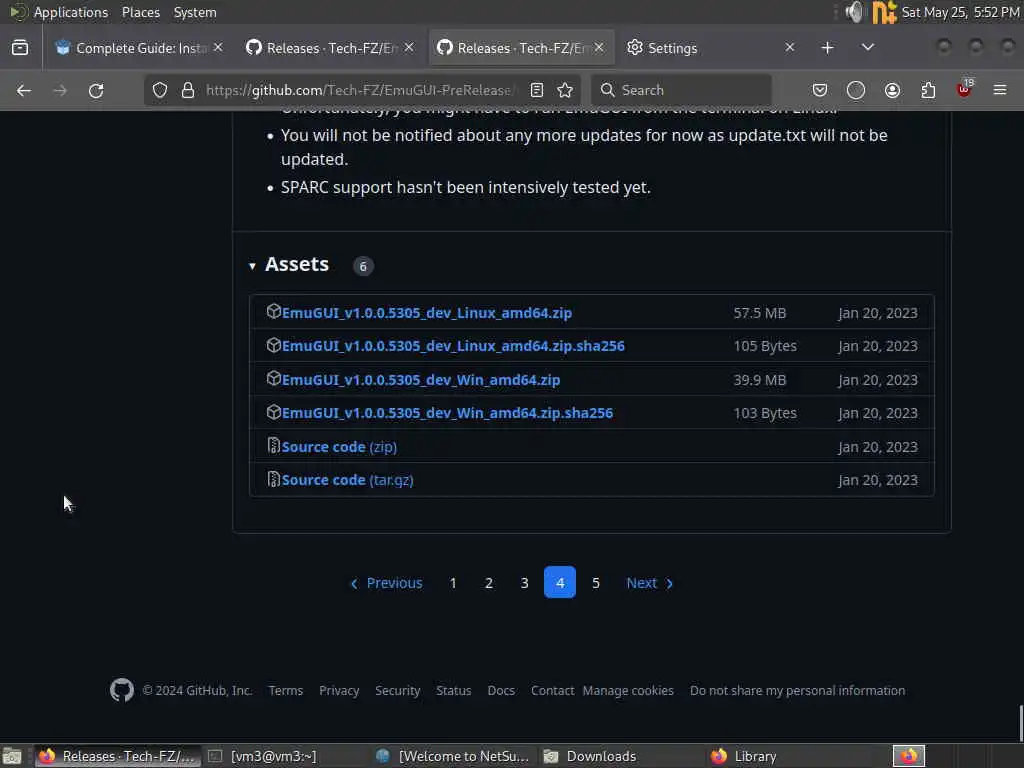Go to the Previous releases page
1024x768 pixels.
pos(387,583)
